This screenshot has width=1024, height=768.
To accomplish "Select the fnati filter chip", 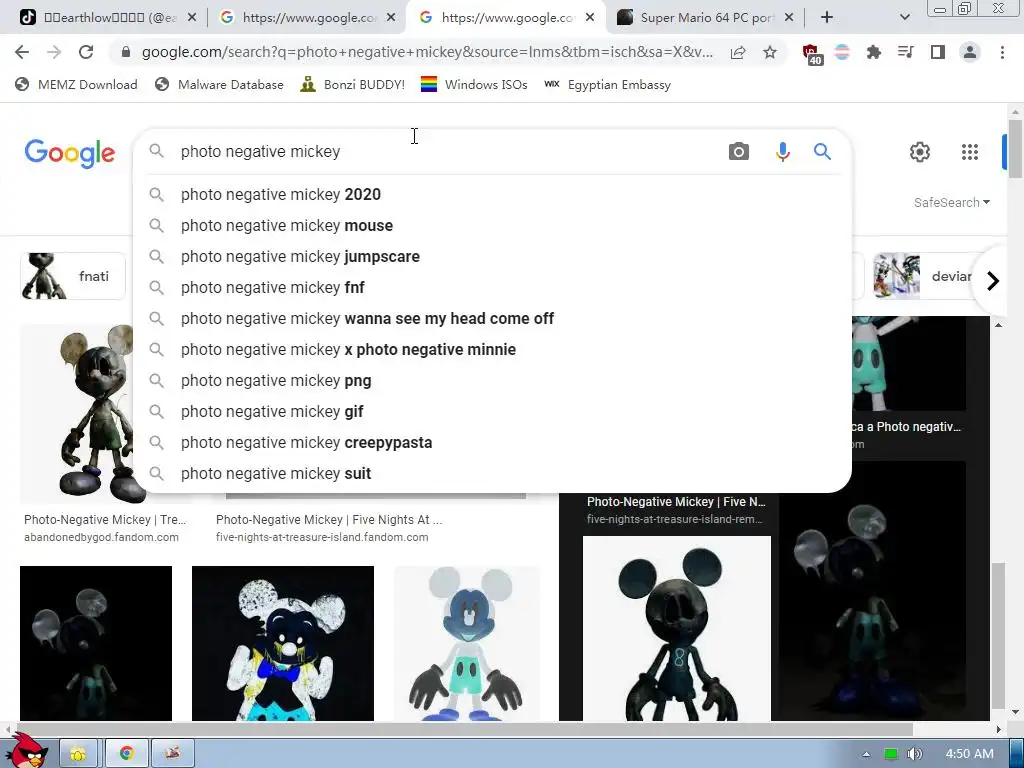I will pos(72,276).
